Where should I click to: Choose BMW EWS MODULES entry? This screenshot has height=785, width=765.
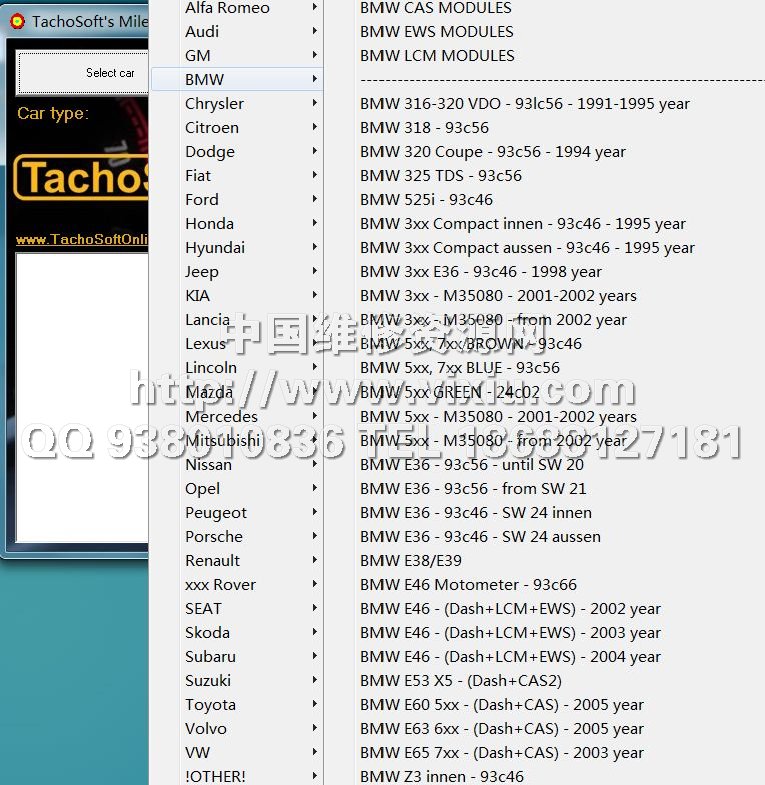tap(437, 32)
